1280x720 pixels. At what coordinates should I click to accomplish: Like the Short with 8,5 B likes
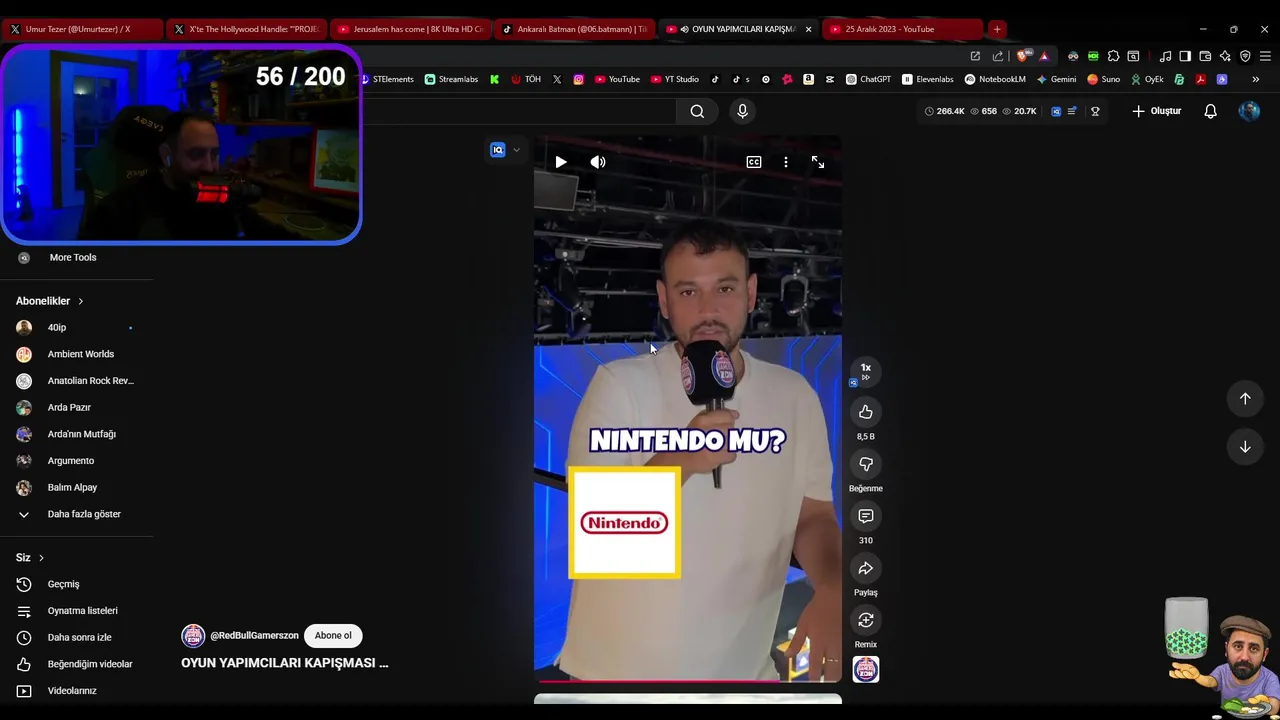click(x=866, y=412)
